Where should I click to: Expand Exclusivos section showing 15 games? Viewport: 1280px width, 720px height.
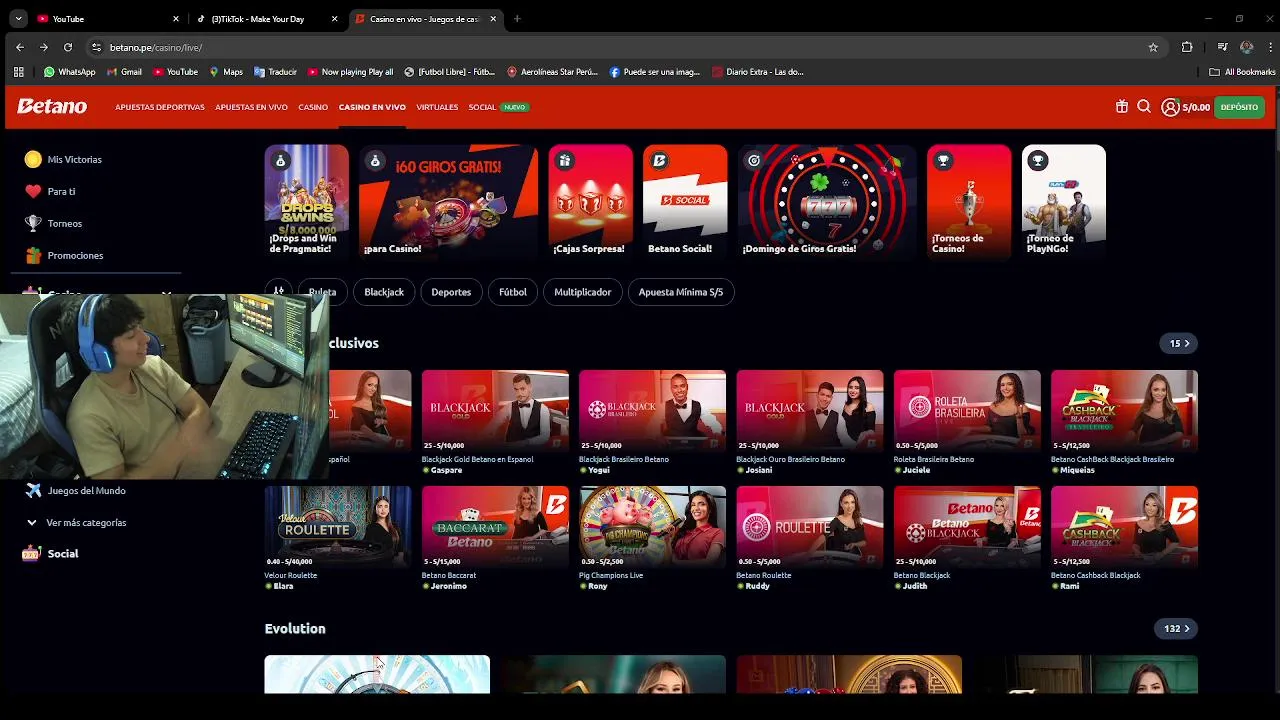point(1179,343)
